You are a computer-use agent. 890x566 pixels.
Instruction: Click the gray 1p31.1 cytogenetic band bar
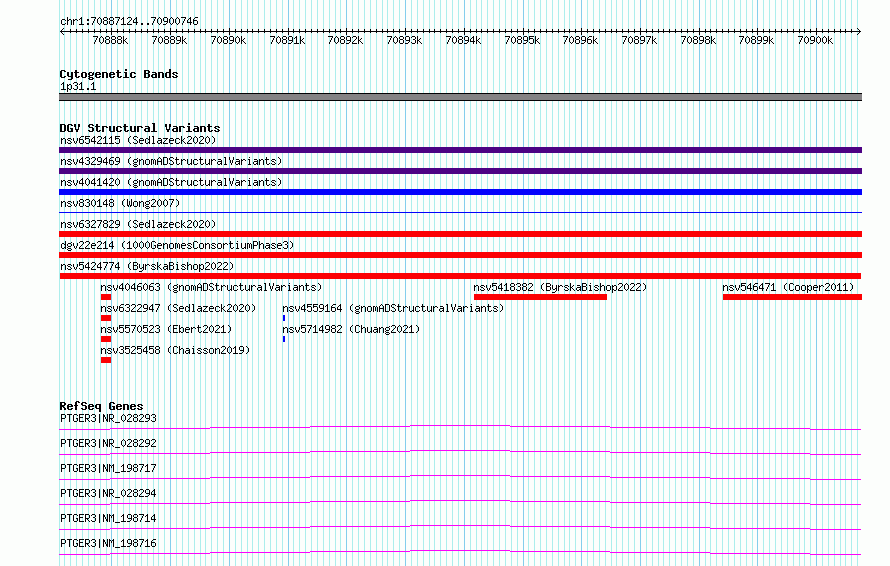coord(460,97)
